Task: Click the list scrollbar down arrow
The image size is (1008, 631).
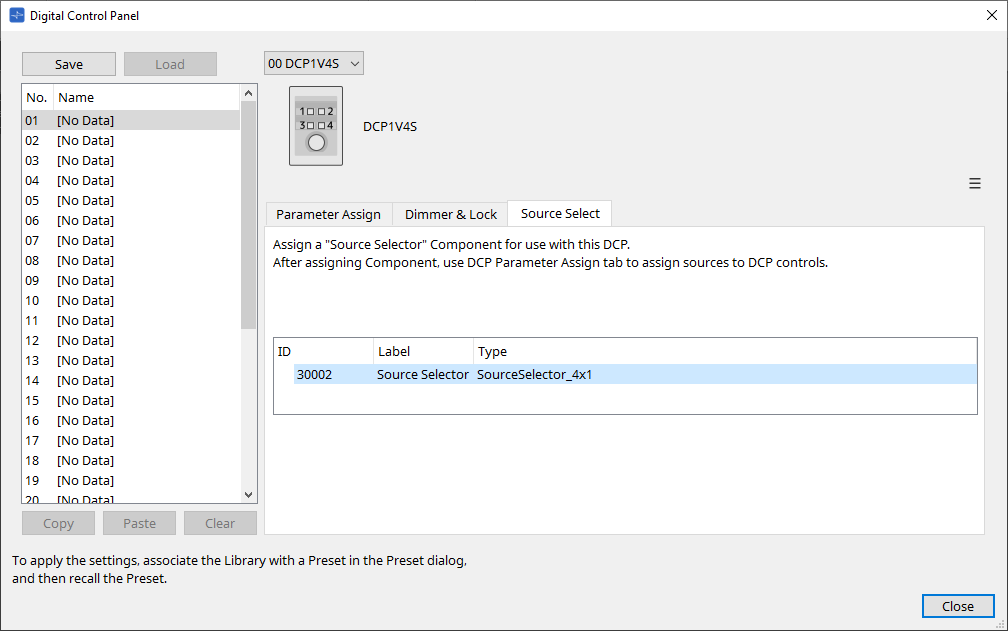Action: (x=248, y=493)
